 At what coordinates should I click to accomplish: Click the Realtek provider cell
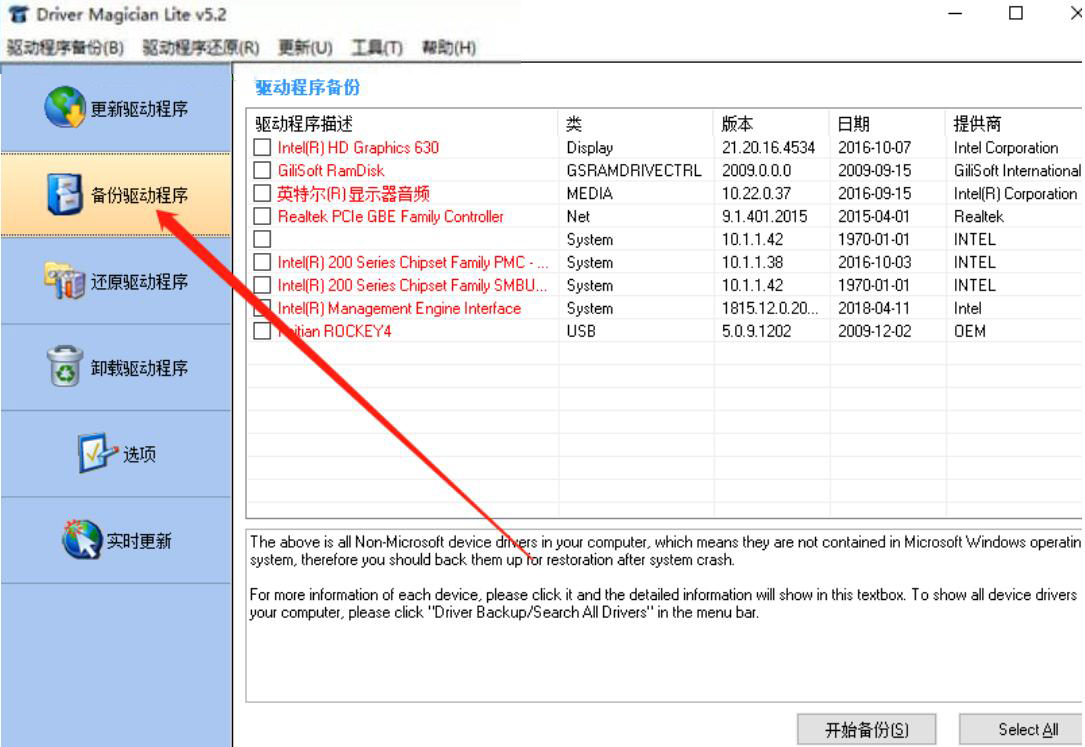(978, 216)
